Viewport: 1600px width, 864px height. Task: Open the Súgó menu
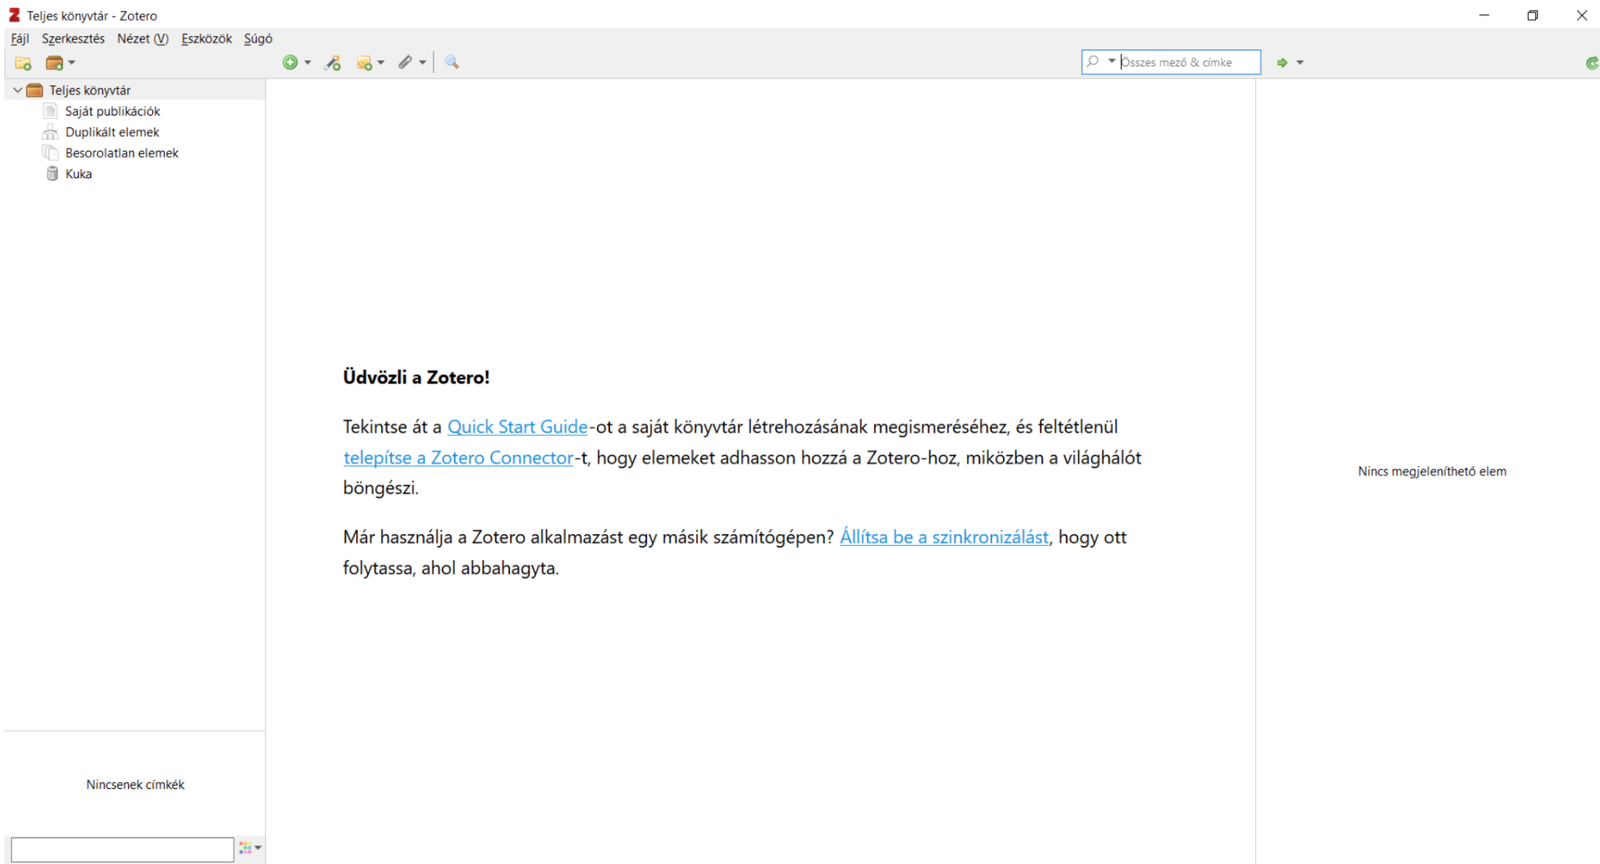[x=258, y=39]
